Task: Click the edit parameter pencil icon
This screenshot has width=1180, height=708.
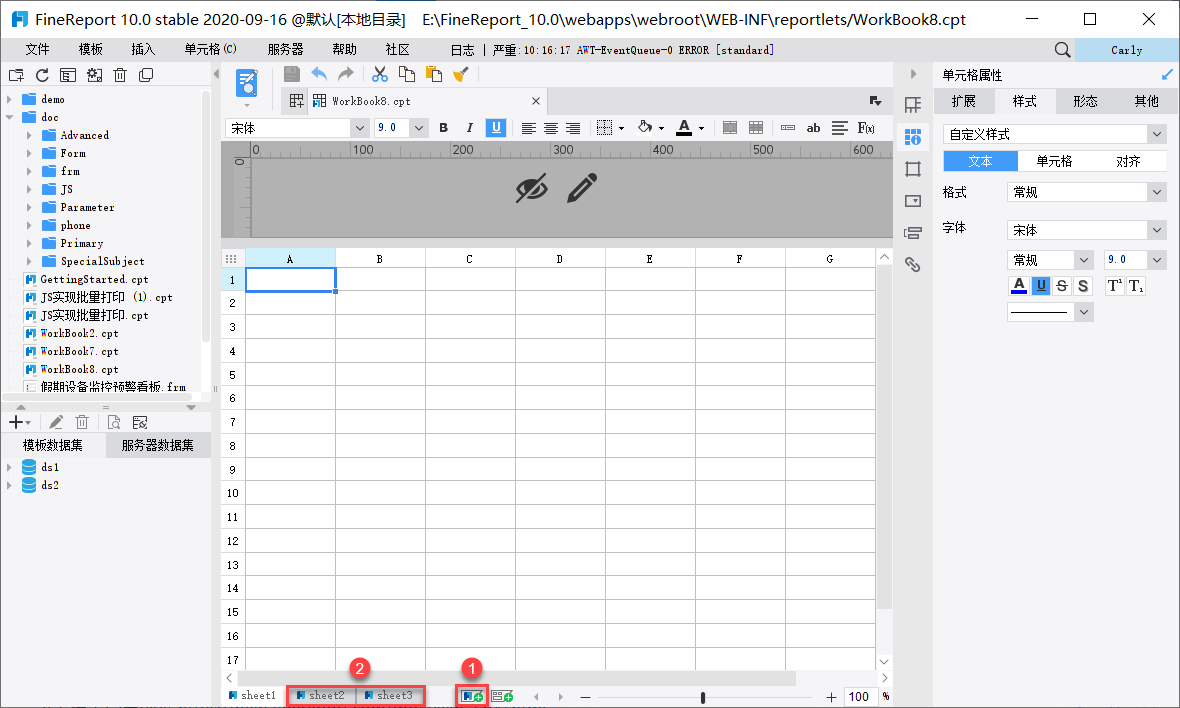Action: click(582, 188)
